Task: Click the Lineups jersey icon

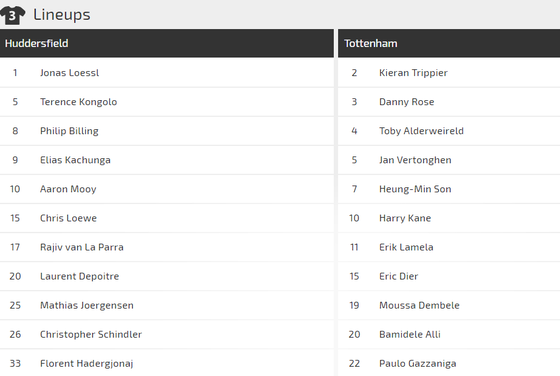Action: click(x=12, y=15)
